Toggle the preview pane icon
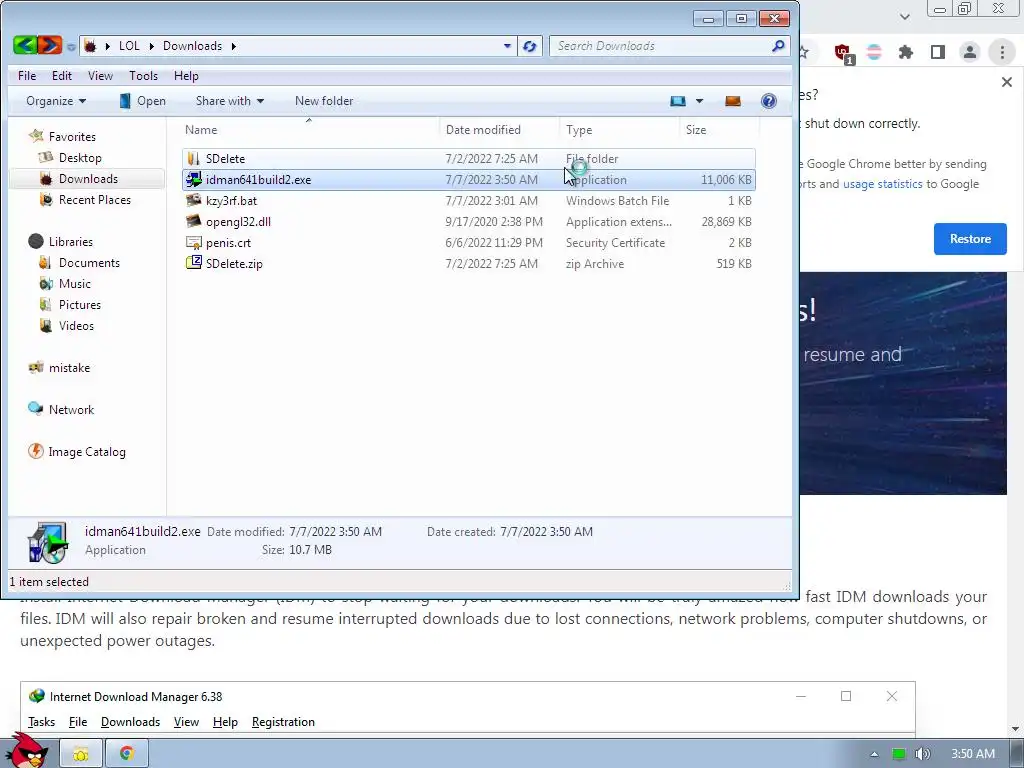Viewport: 1024px width, 768px height. coord(733,101)
